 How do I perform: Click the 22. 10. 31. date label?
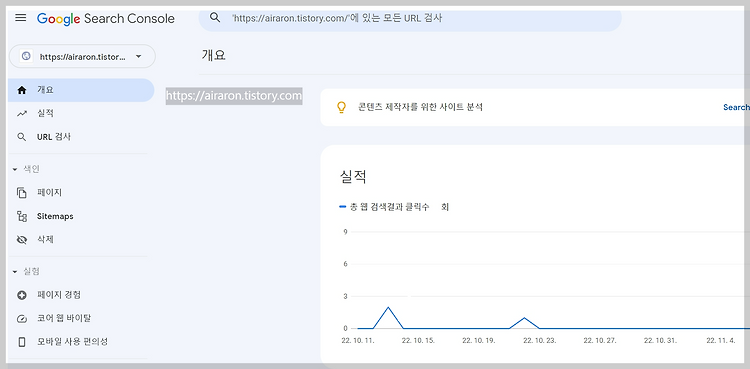660,341
